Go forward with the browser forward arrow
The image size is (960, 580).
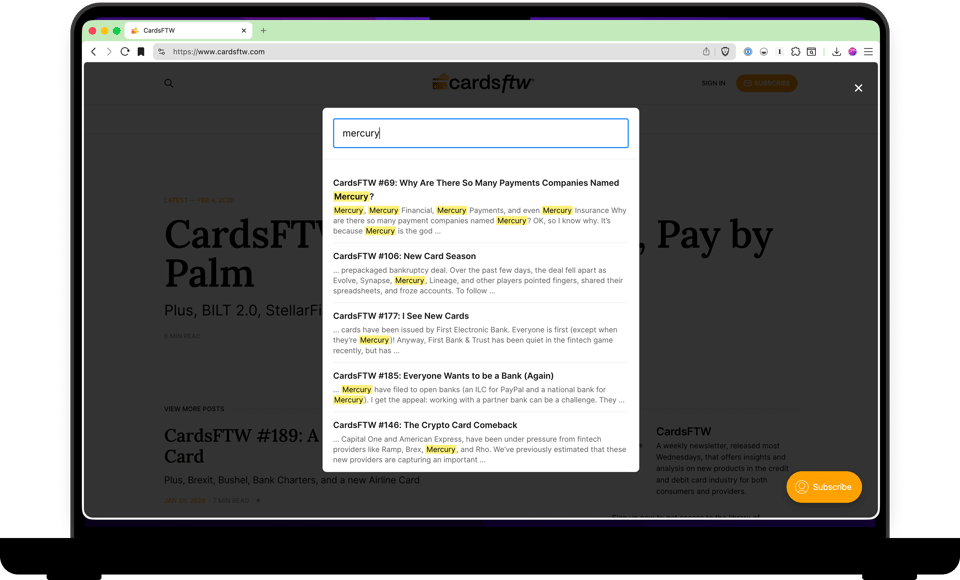109,52
